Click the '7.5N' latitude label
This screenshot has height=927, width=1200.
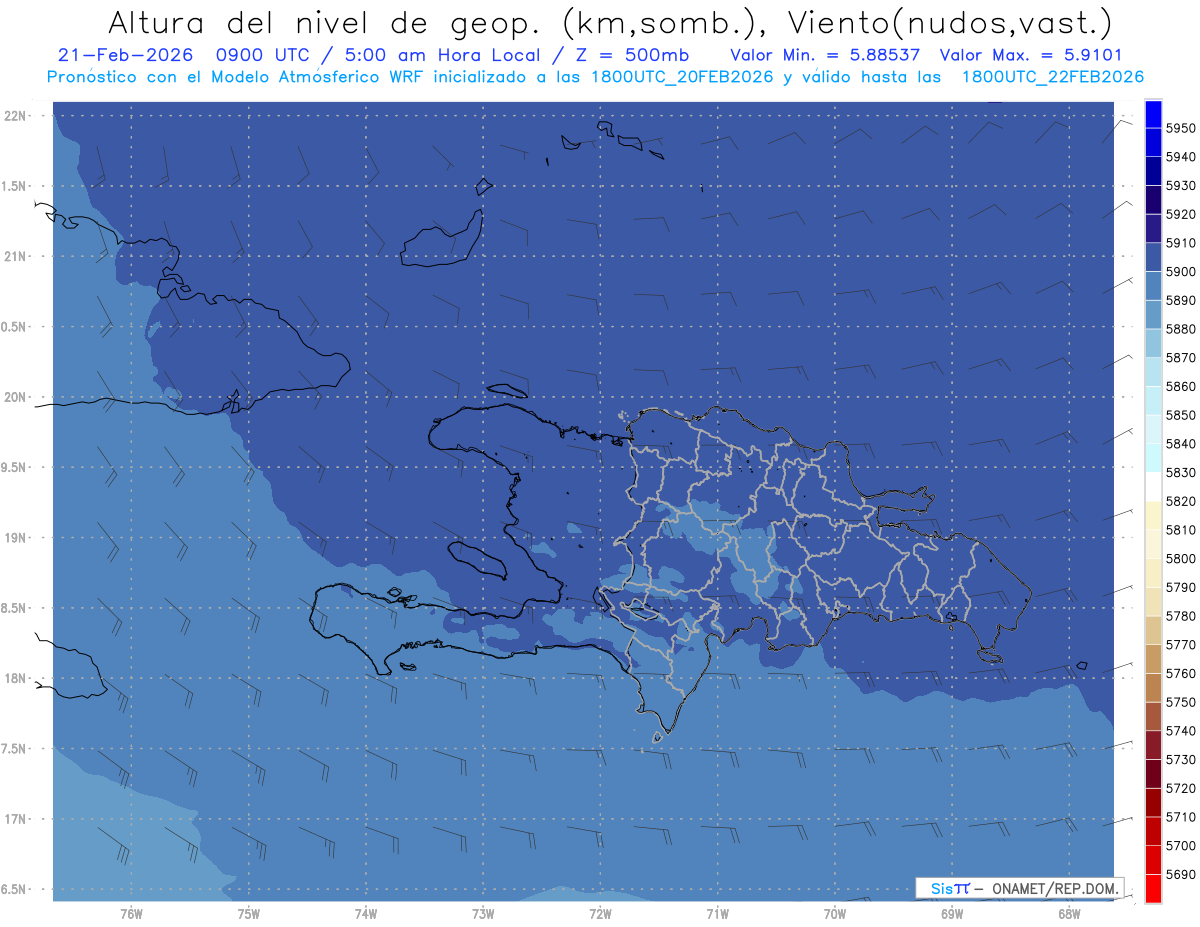click(14, 749)
